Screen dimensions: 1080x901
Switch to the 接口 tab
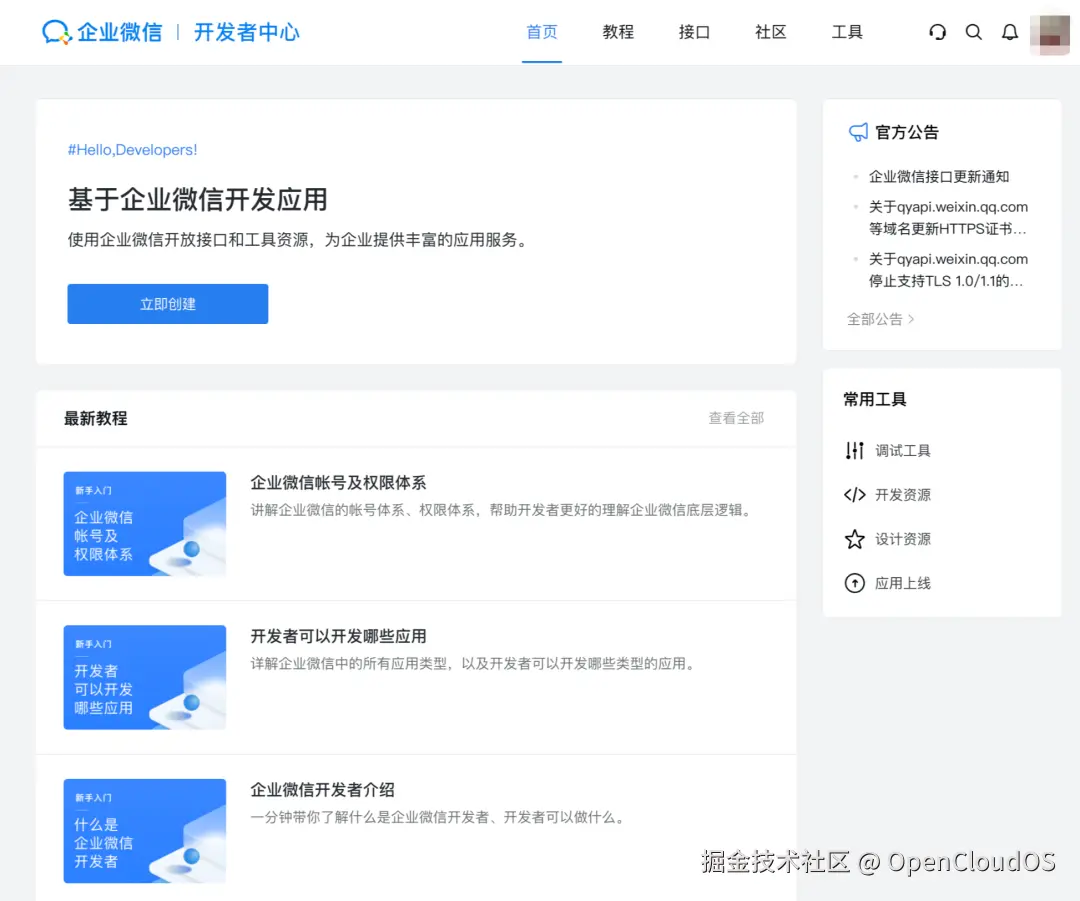coord(694,32)
